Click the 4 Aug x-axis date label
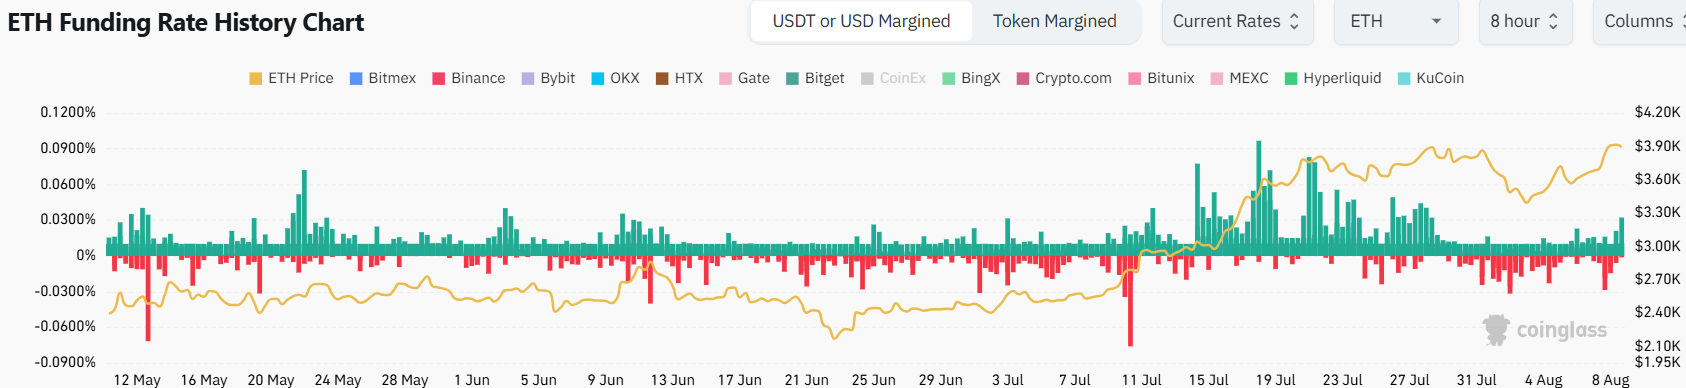This screenshot has height=388, width=1686. pyautogui.click(x=1543, y=380)
